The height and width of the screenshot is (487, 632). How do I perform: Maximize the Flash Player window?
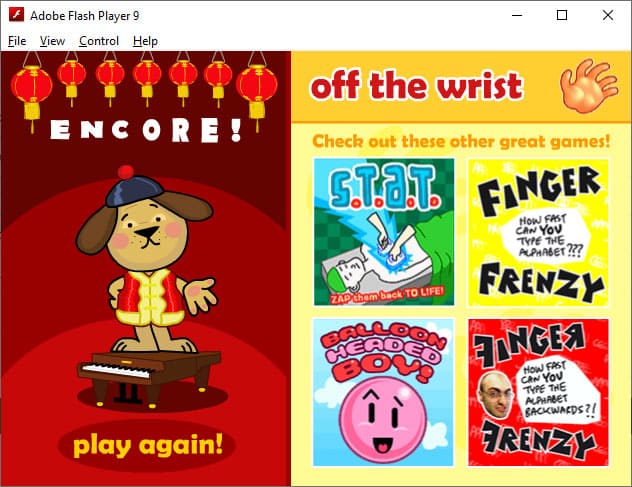[x=562, y=15]
